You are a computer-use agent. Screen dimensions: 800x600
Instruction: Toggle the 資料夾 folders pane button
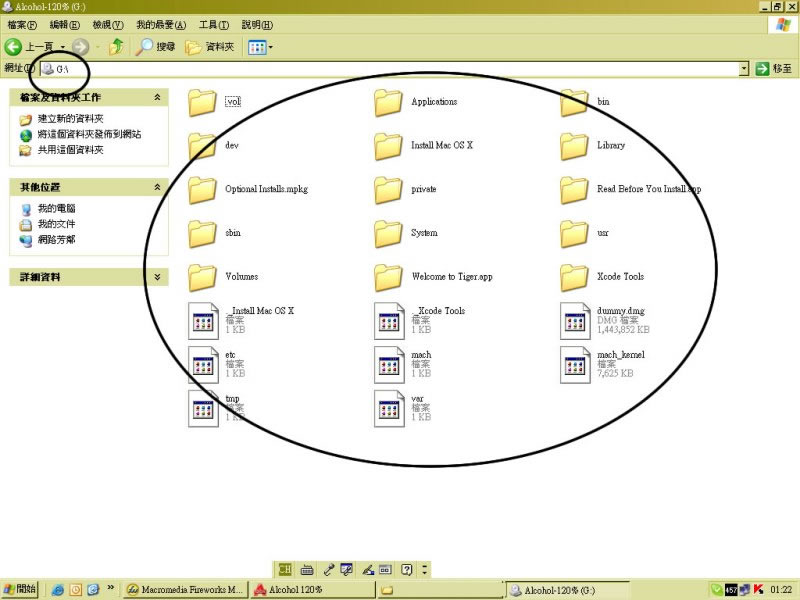(210, 47)
